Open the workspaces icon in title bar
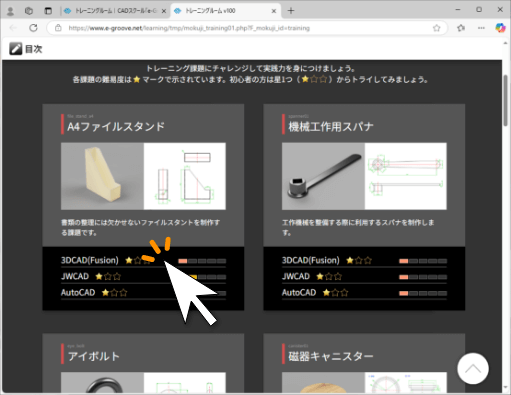 pyautogui.click(x=29, y=11)
